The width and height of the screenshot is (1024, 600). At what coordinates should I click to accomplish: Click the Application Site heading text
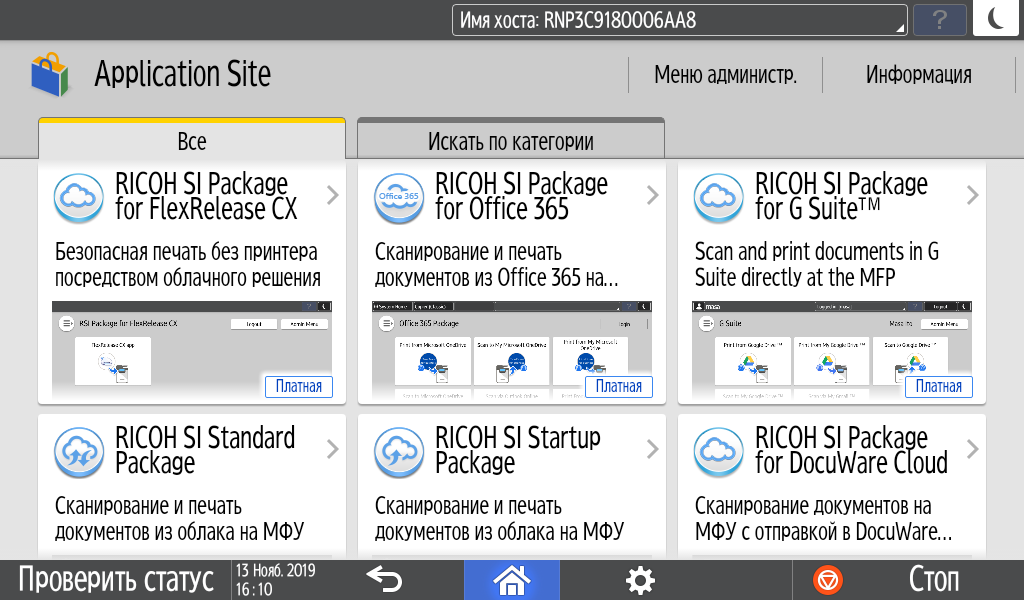pyautogui.click(x=183, y=74)
